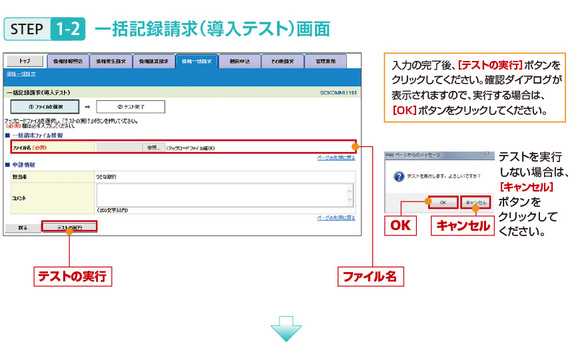Click the 戻る back button
Screen dimensions: 580x364
pyautogui.click(x=23, y=228)
